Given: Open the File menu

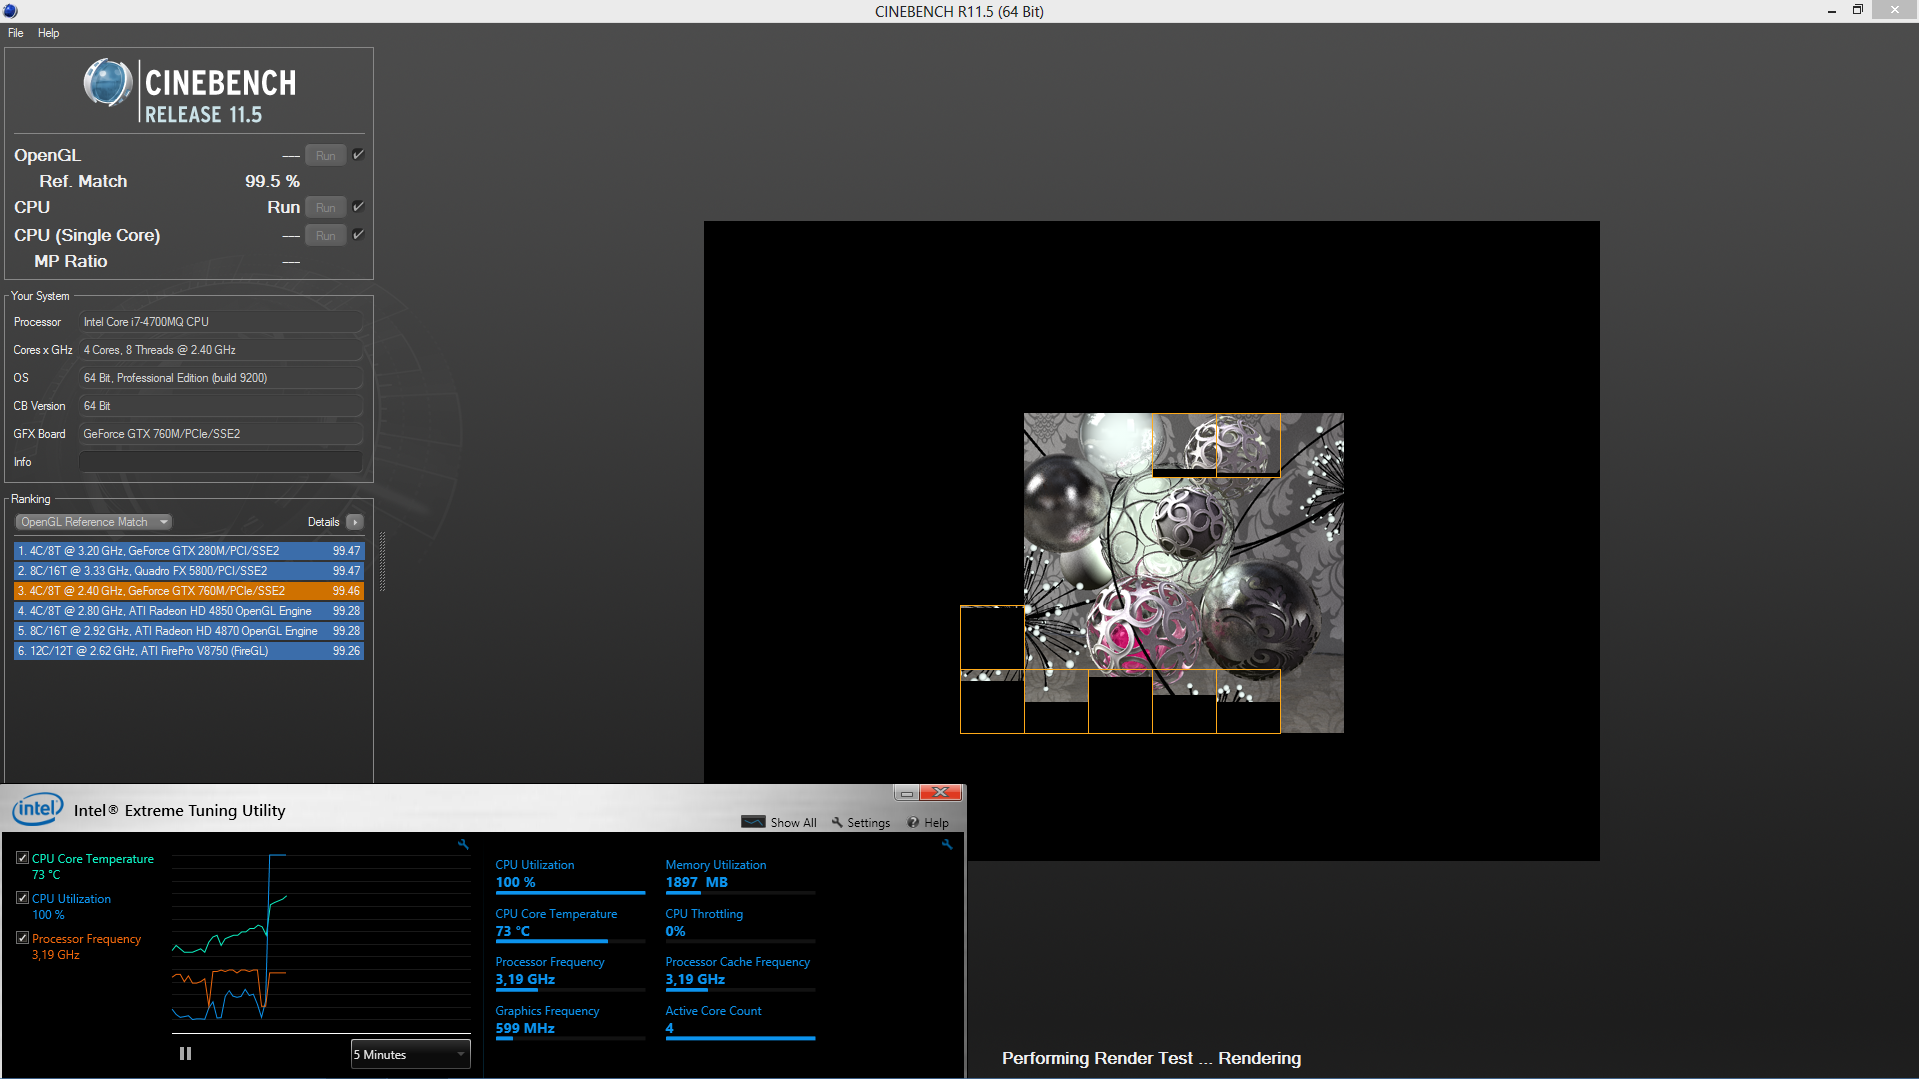Looking at the screenshot, I should 15,33.
